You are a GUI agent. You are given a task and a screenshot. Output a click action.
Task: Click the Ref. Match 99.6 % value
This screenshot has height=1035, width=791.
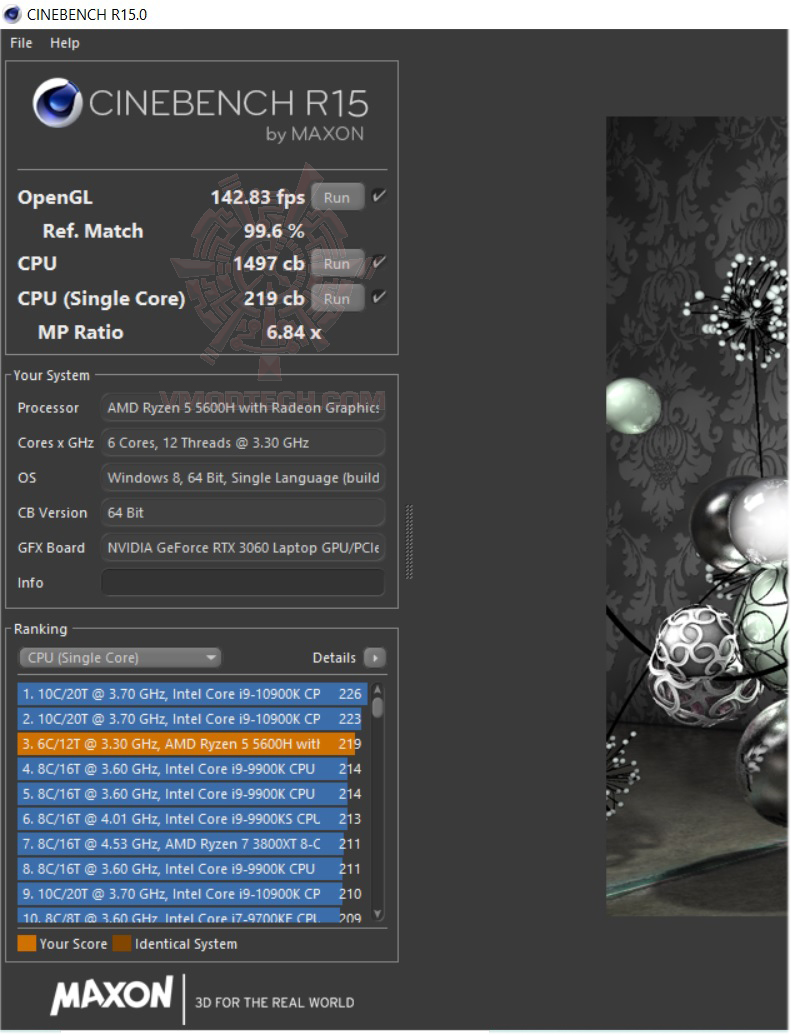tap(274, 231)
